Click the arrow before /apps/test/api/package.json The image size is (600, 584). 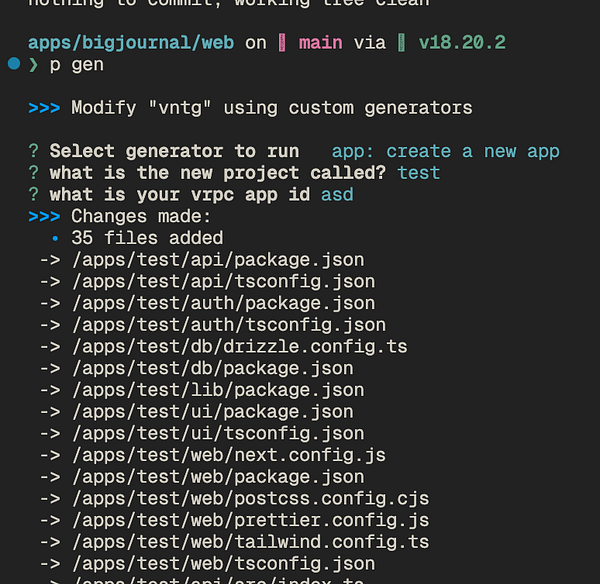click(x=50, y=260)
